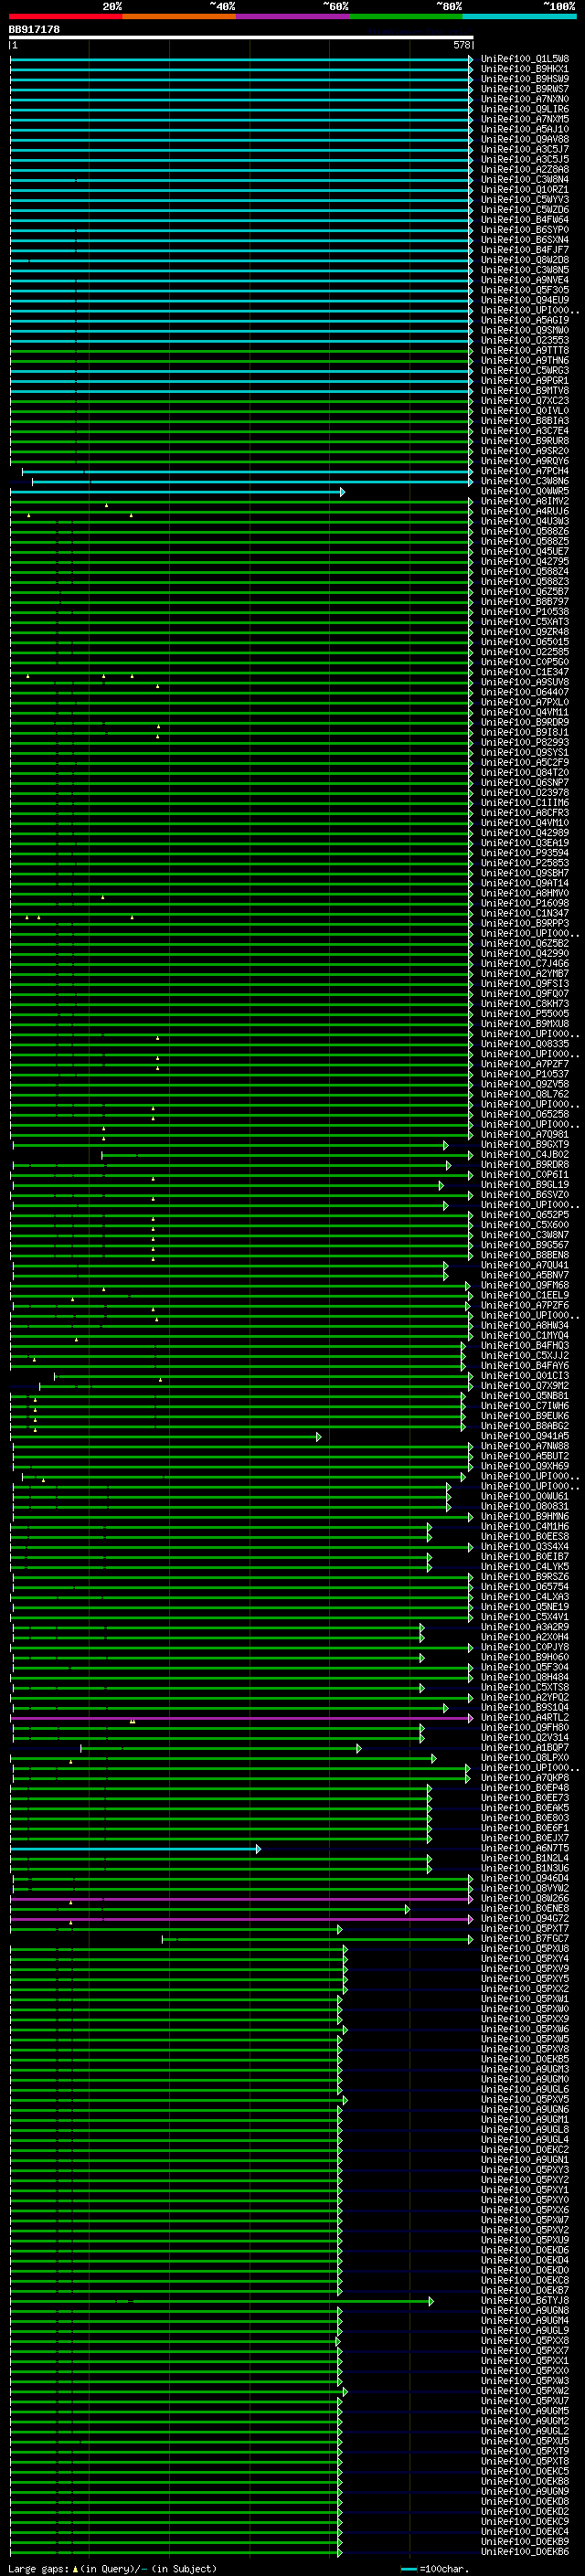
Task: Open hit UniRef100_B9HKX1
Action: coord(525,69)
